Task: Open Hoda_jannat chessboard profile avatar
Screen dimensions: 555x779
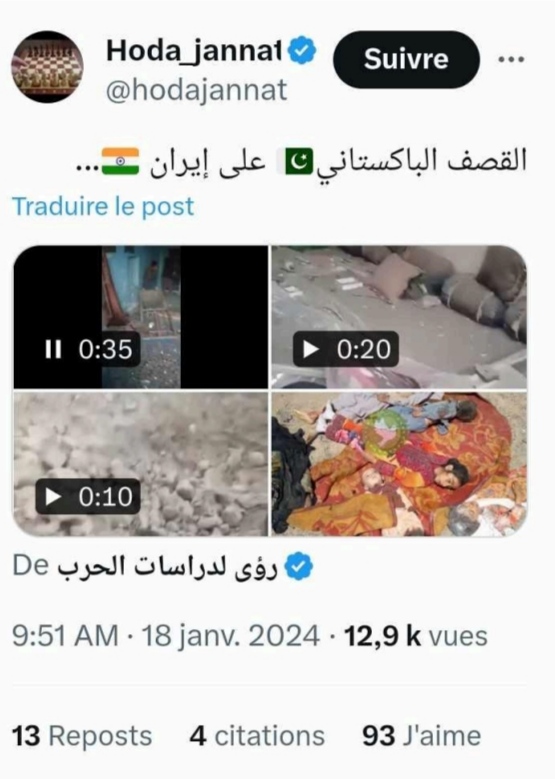Action: point(47,67)
